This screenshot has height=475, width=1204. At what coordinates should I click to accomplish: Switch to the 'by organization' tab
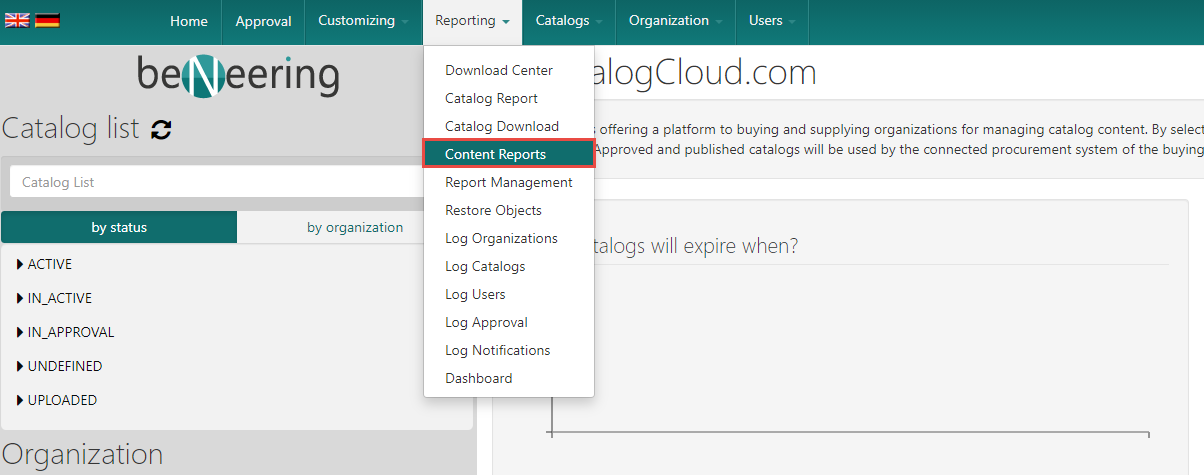(x=355, y=227)
